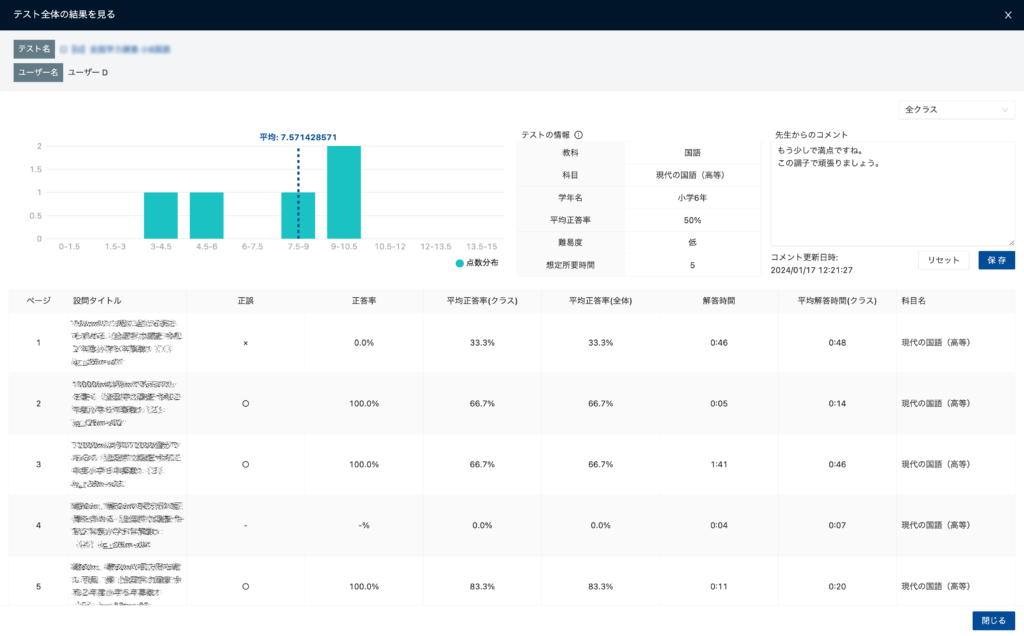The image size is (1024, 636).
Task: Click the 閉じる button at the bottom
Action: 993,620
